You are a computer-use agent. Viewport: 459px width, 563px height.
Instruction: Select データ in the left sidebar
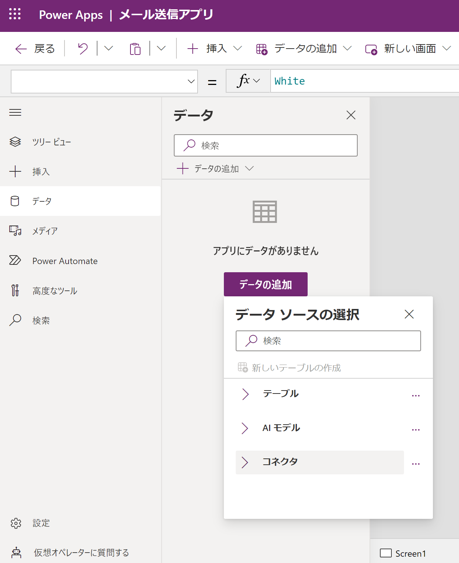pyautogui.click(x=80, y=201)
